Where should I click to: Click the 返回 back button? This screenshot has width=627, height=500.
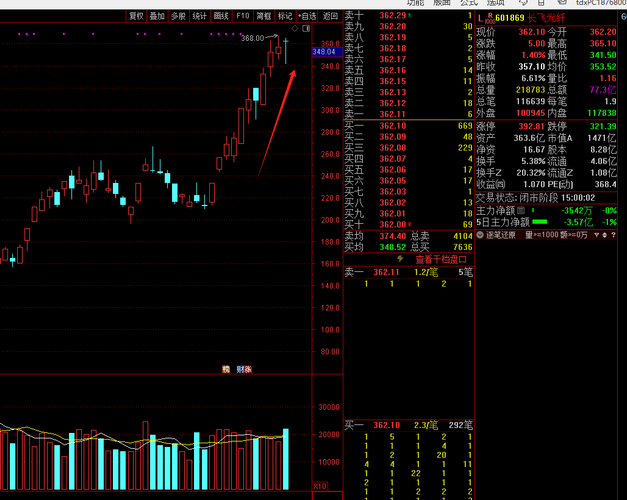pyautogui.click(x=330, y=16)
